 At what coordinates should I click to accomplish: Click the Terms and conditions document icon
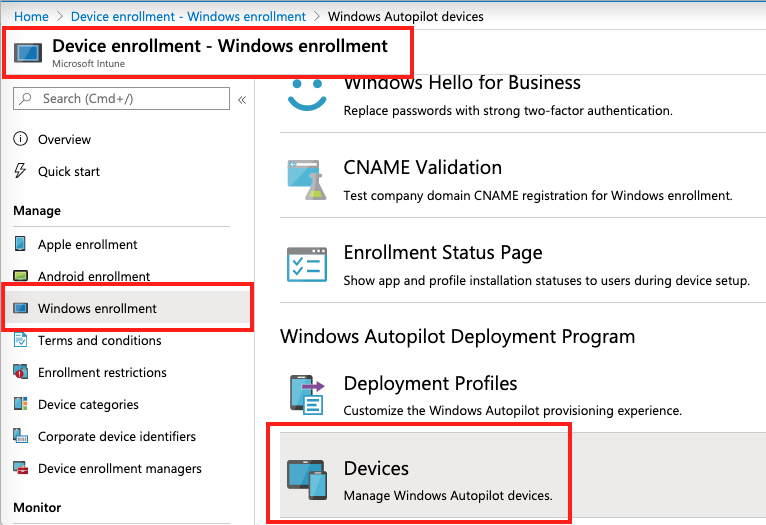pos(21,339)
